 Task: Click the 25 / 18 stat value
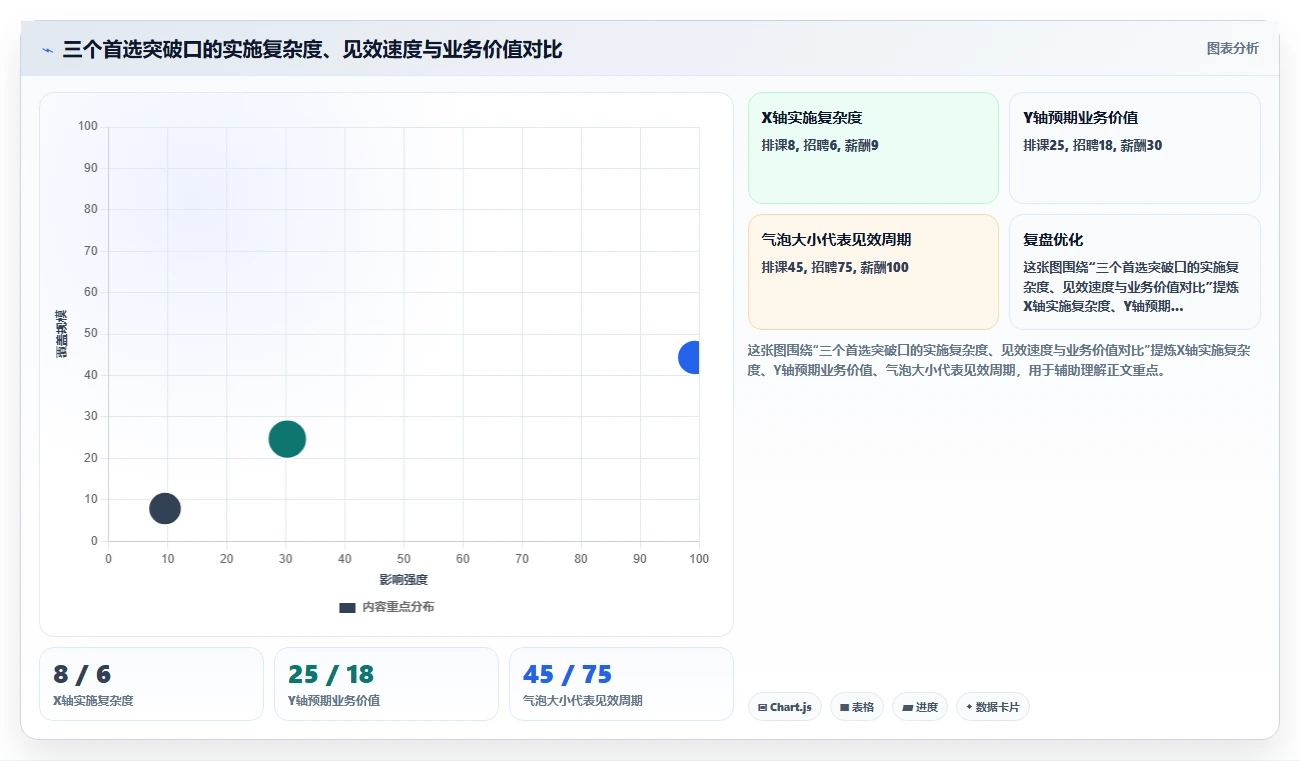tap(331, 675)
